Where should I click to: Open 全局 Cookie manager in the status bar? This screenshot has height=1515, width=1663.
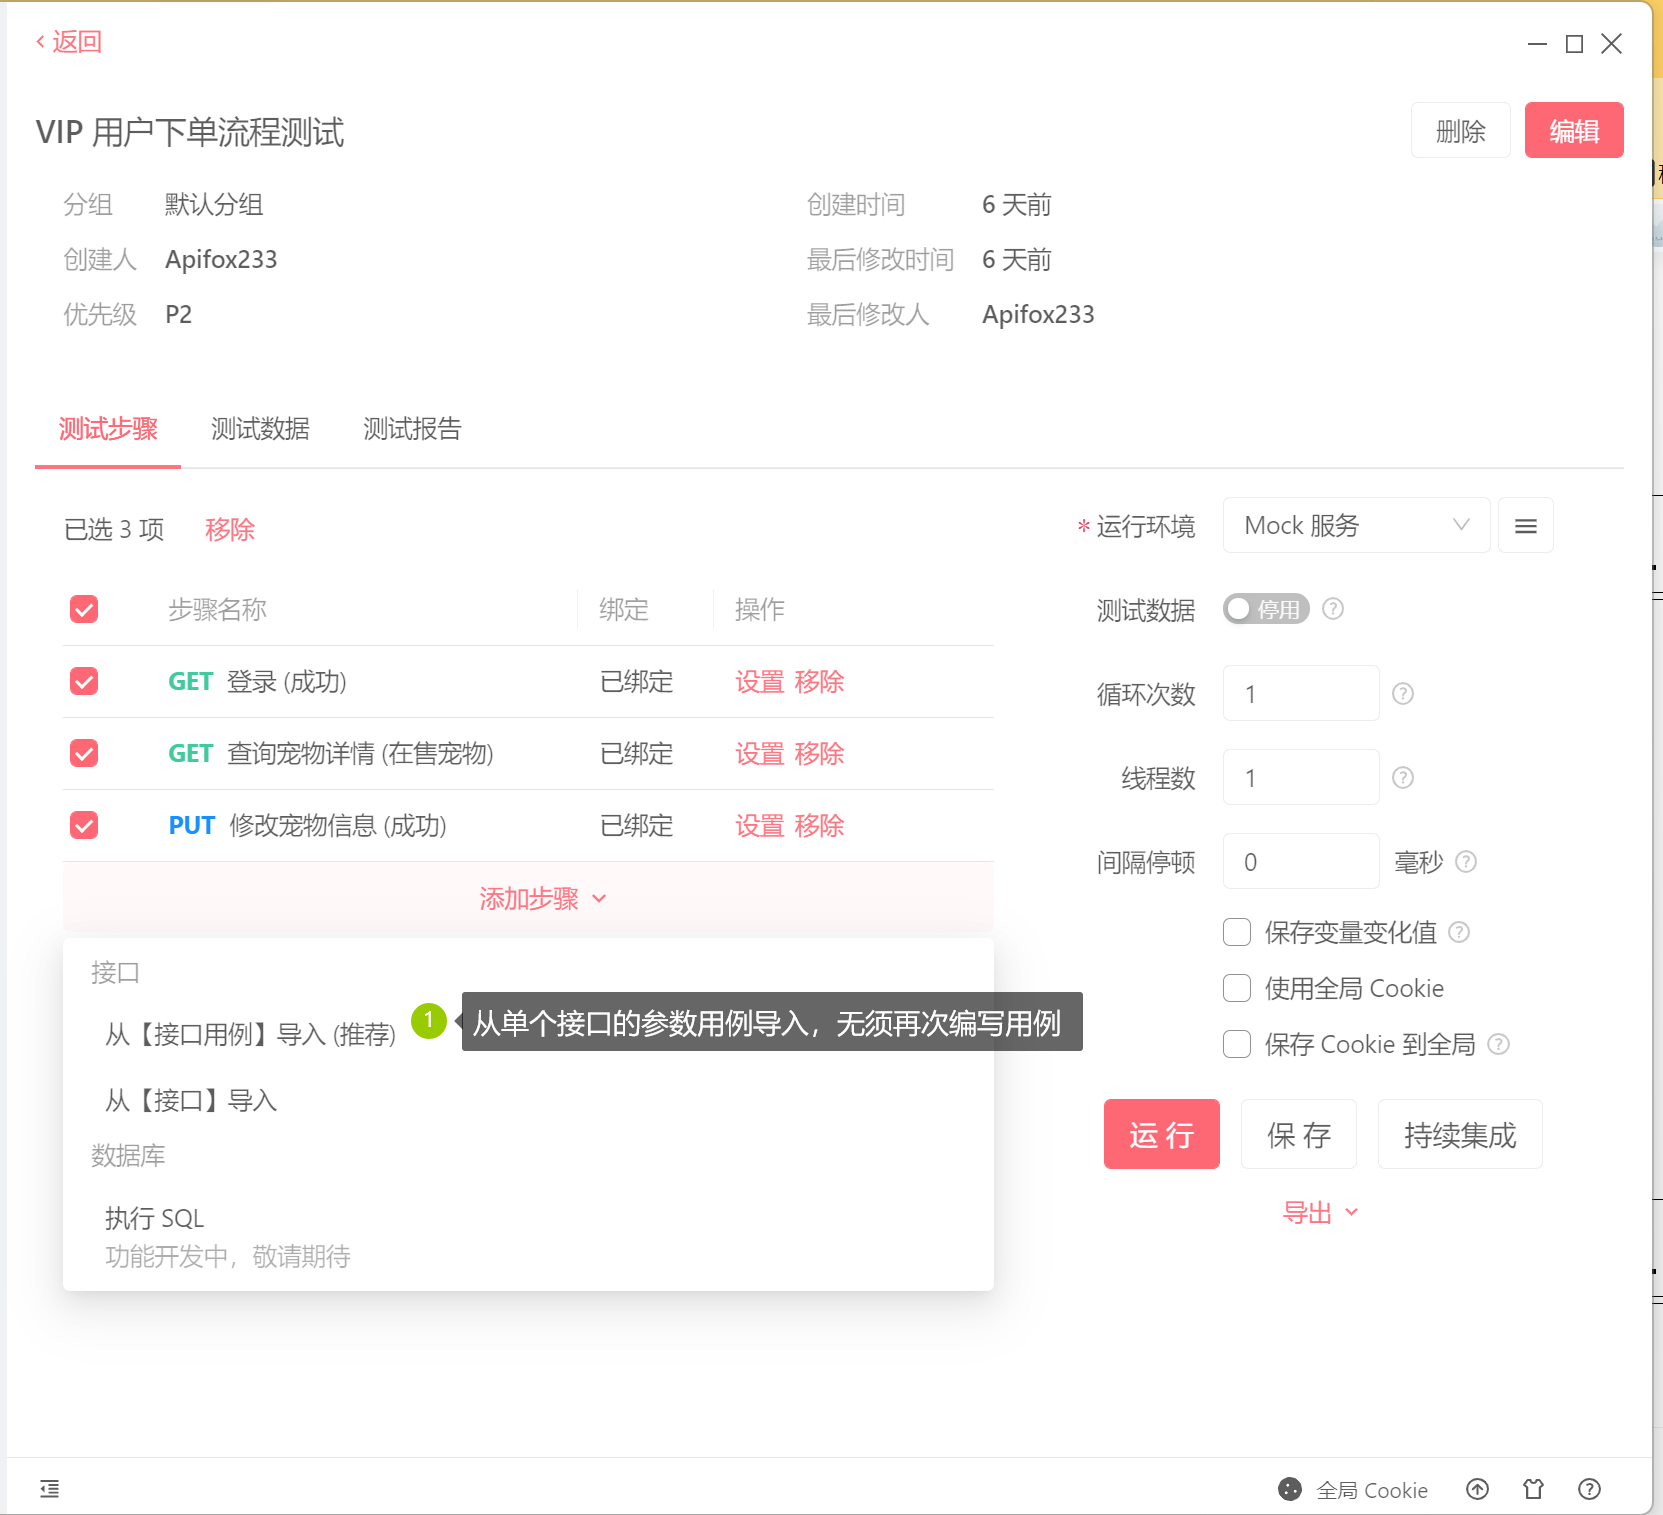click(x=1353, y=1490)
